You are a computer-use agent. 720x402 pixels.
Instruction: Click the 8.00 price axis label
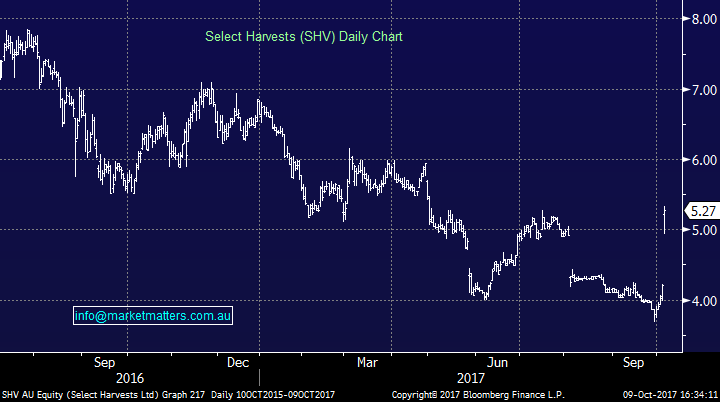pos(704,19)
